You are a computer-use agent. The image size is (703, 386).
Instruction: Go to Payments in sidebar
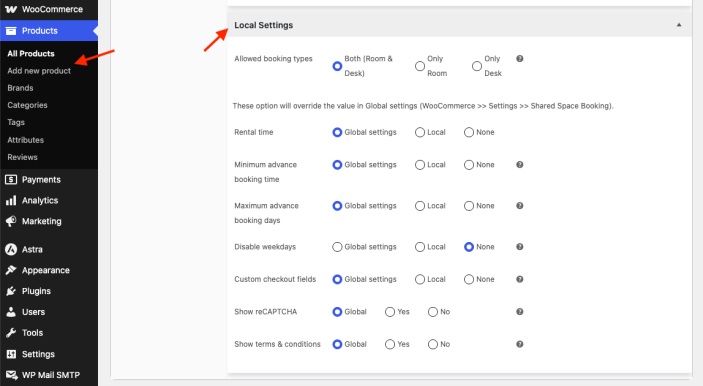pos(41,180)
